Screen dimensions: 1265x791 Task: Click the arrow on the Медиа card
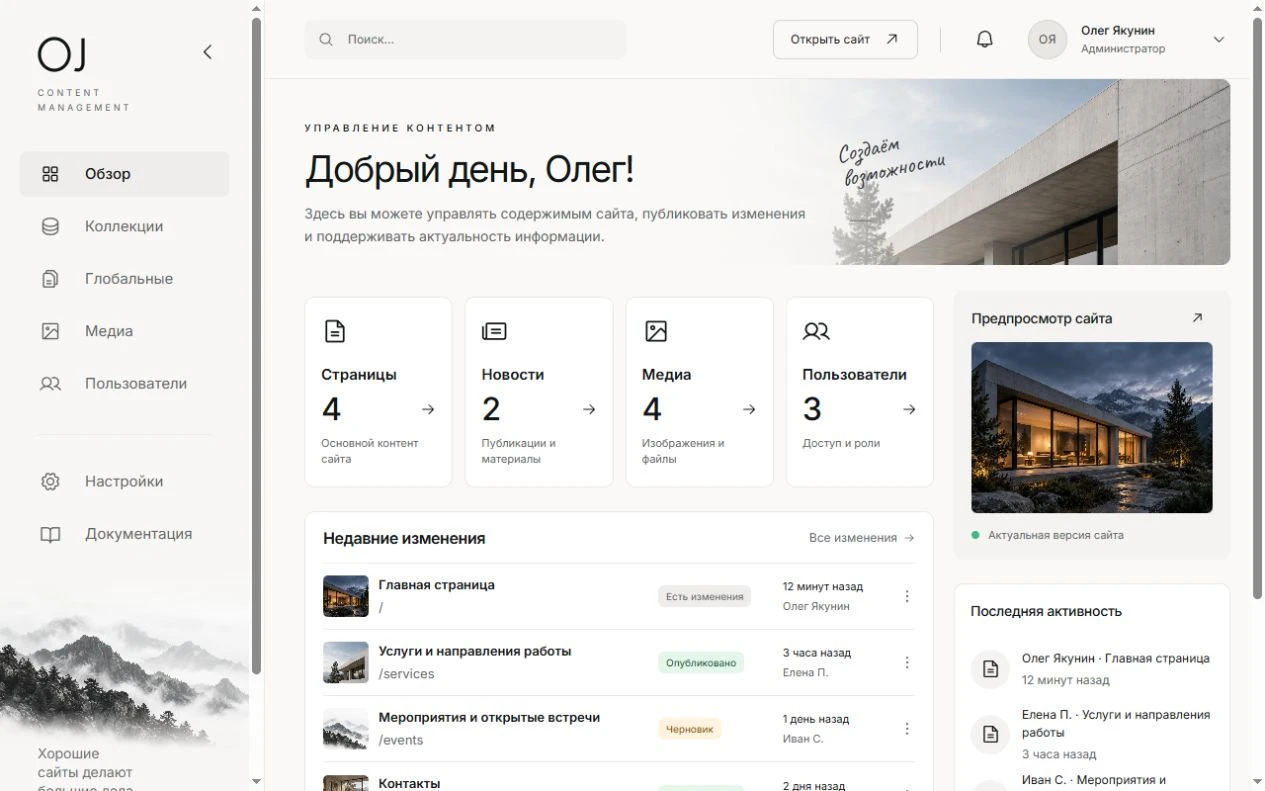coord(749,409)
